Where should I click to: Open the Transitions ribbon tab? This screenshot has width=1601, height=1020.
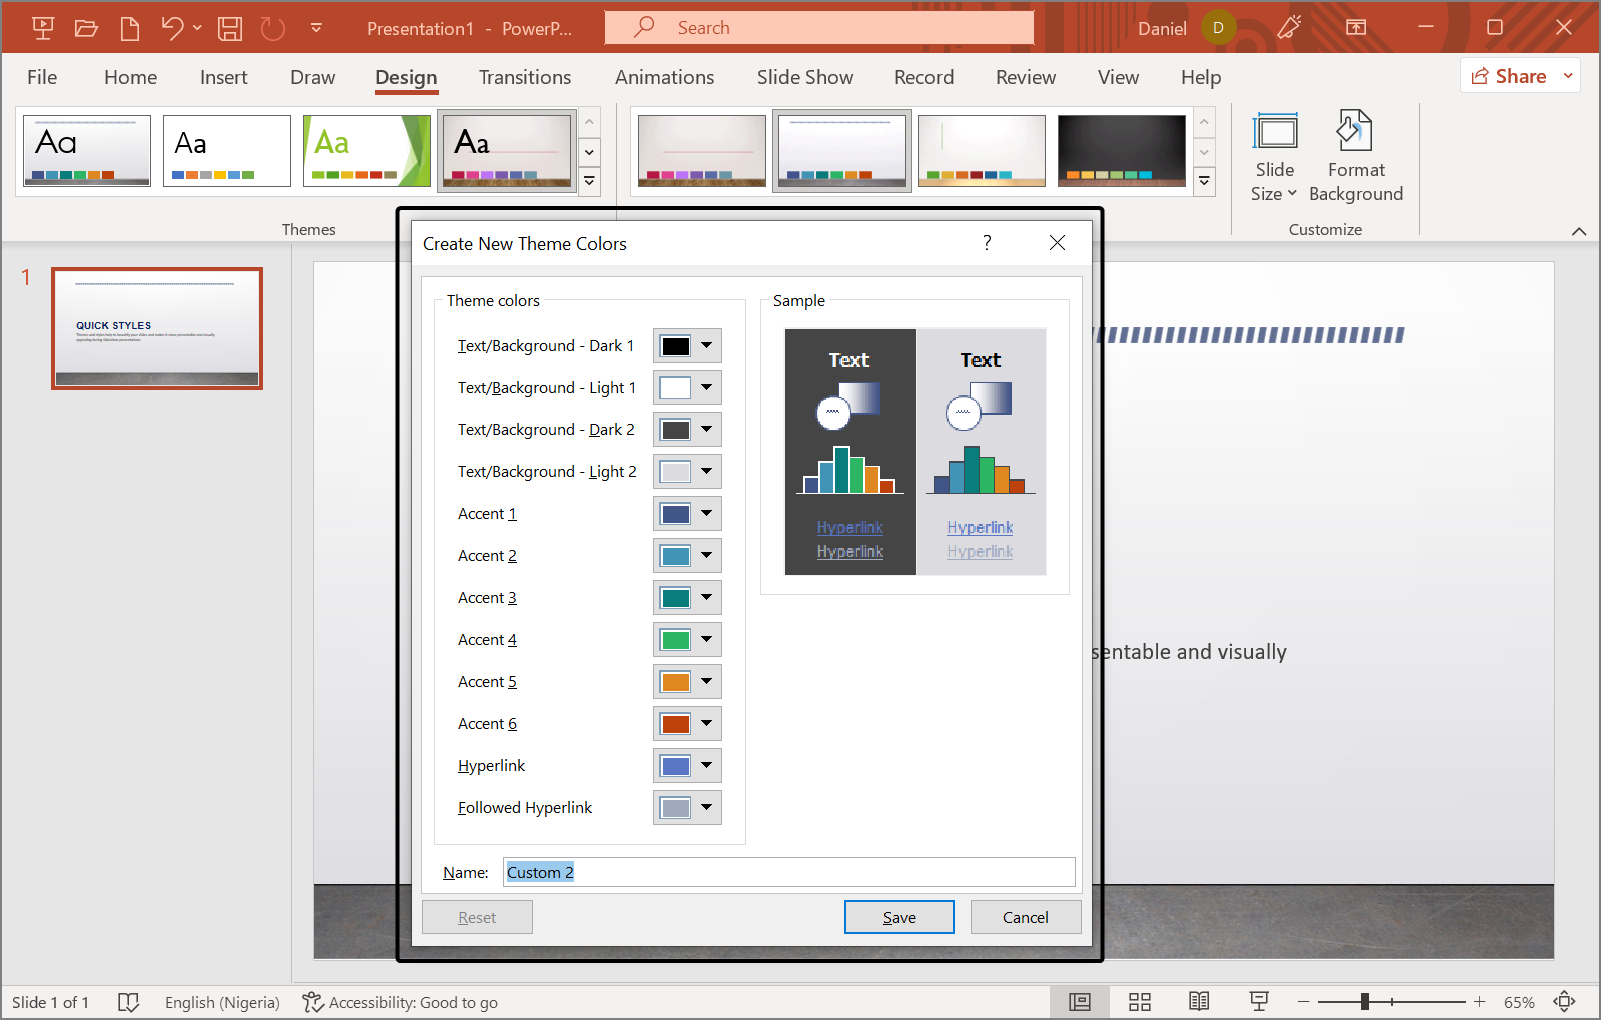pyautogui.click(x=524, y=77)
